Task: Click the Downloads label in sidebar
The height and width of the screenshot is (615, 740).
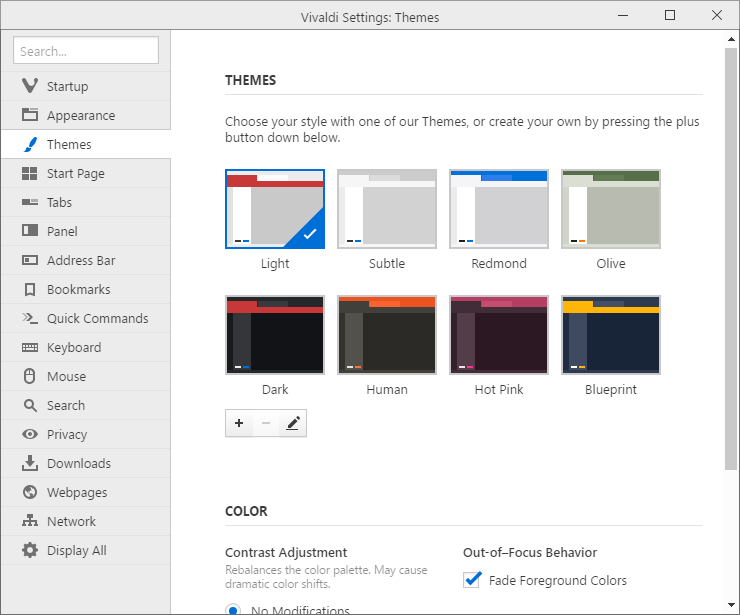Action: (79, 463)
